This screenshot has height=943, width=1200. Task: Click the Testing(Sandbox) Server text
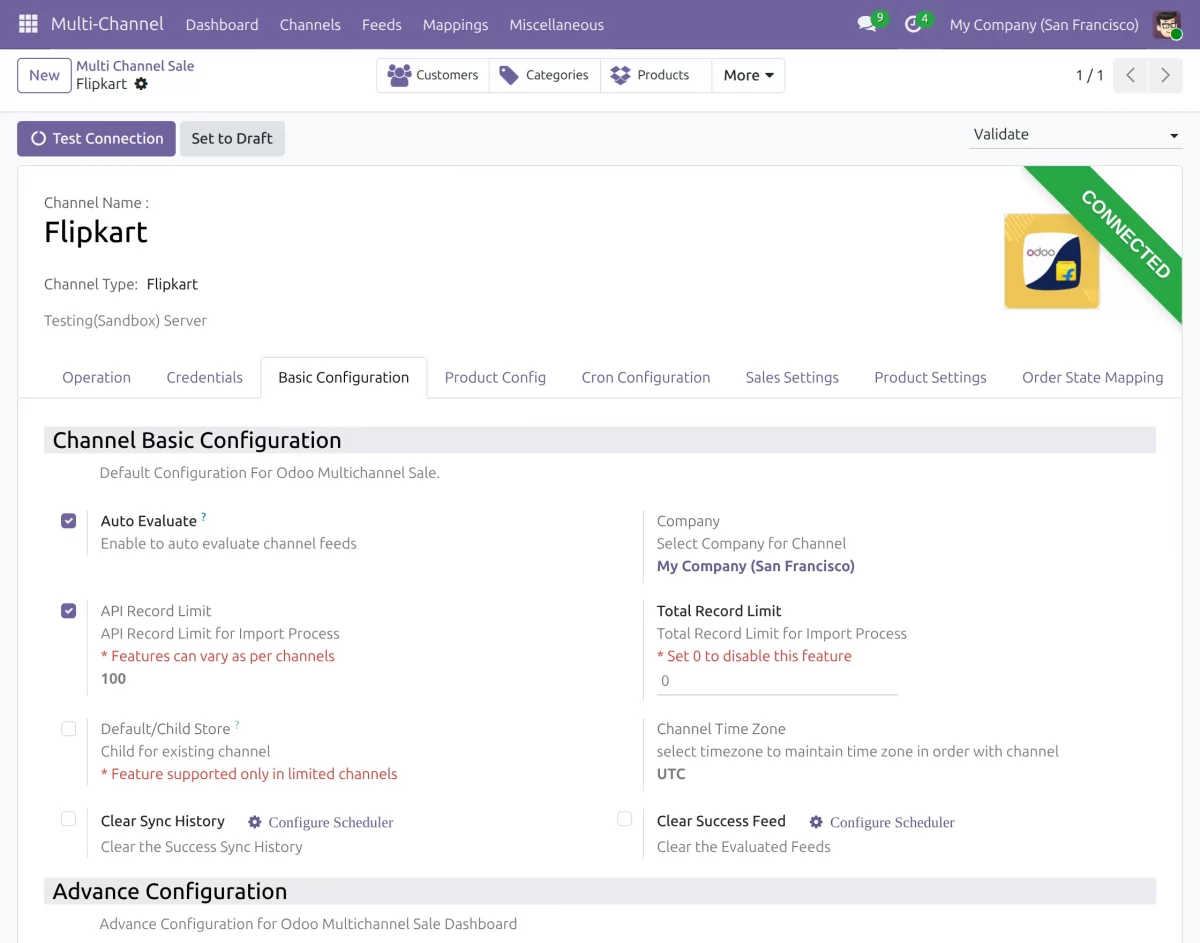[125, 321]
